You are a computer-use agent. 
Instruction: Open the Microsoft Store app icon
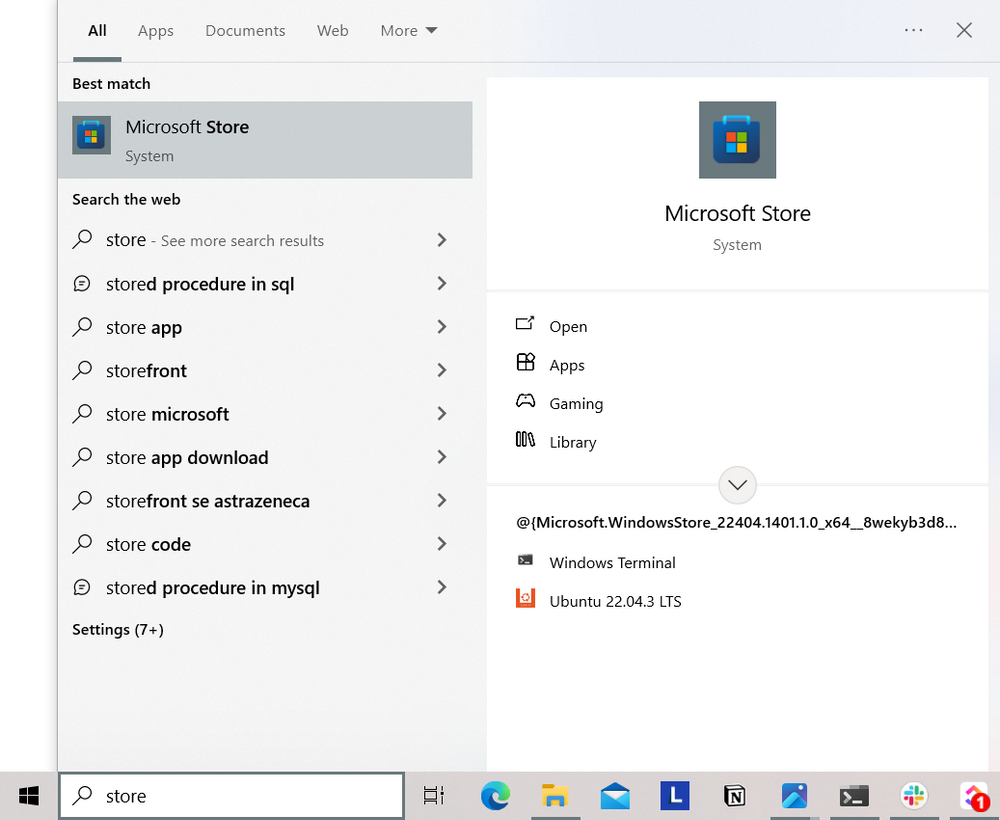(x=737, y=140)
